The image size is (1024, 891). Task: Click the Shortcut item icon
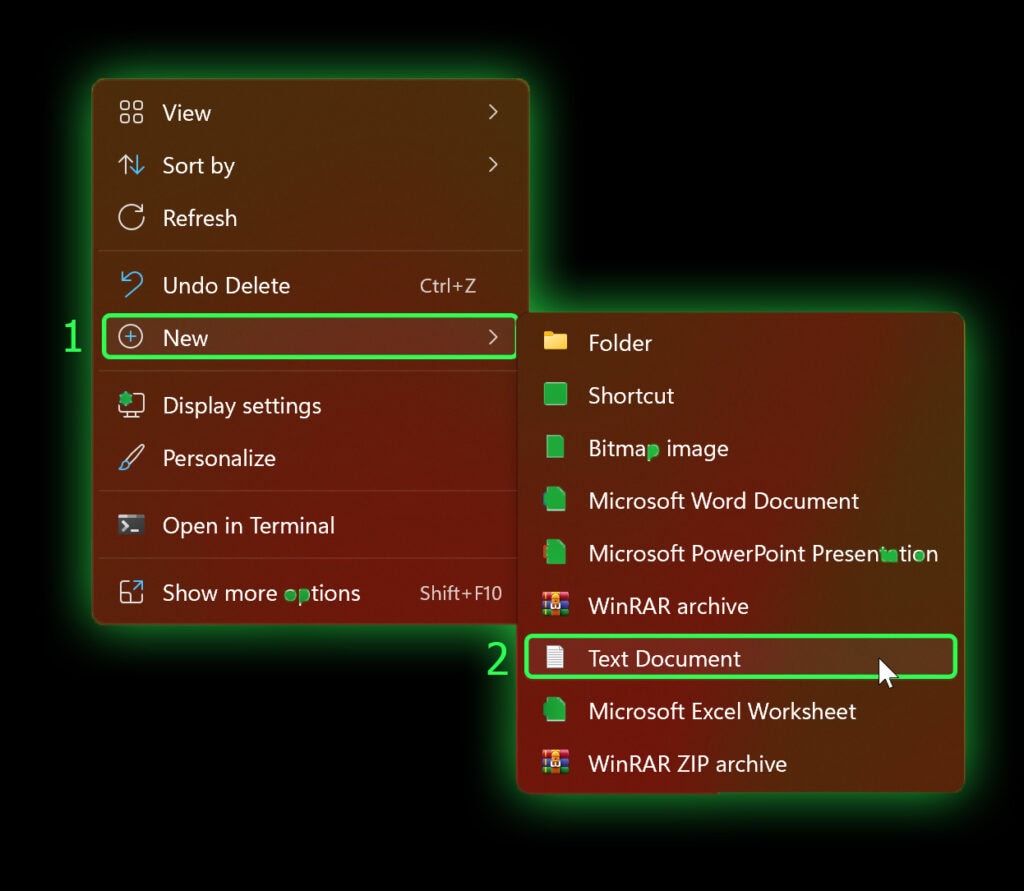point(555,394)
